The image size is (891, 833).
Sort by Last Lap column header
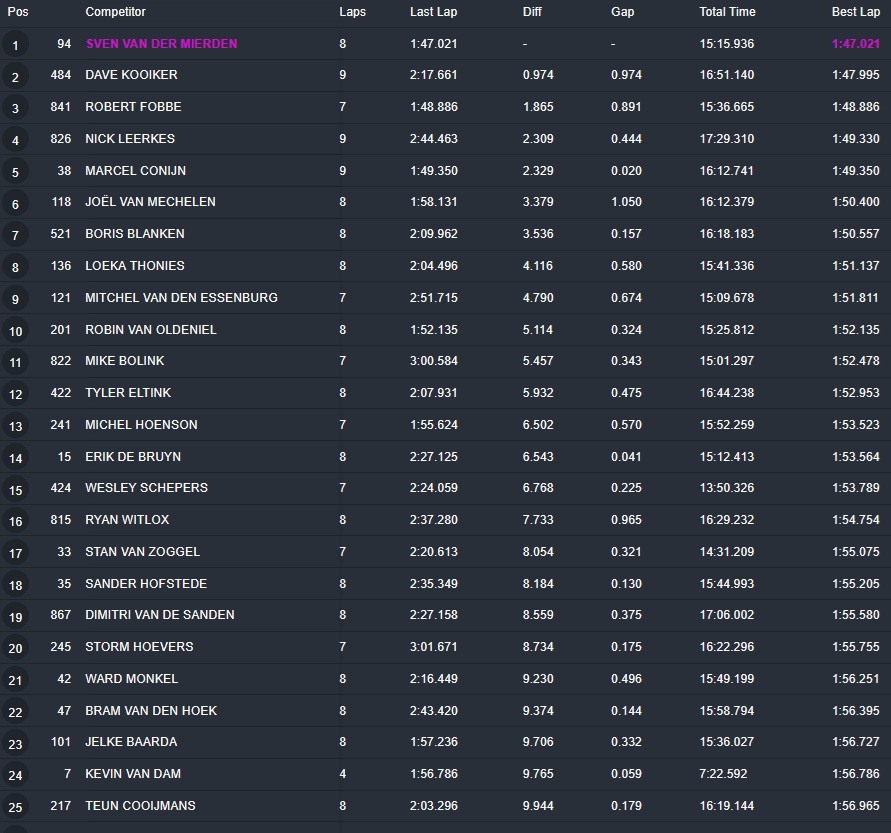(434, 12)
